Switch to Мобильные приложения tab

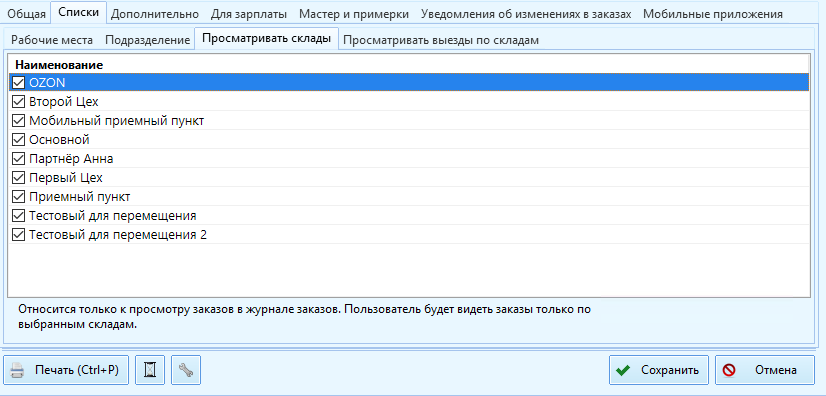pyautogui.click(x=713, y=14)
